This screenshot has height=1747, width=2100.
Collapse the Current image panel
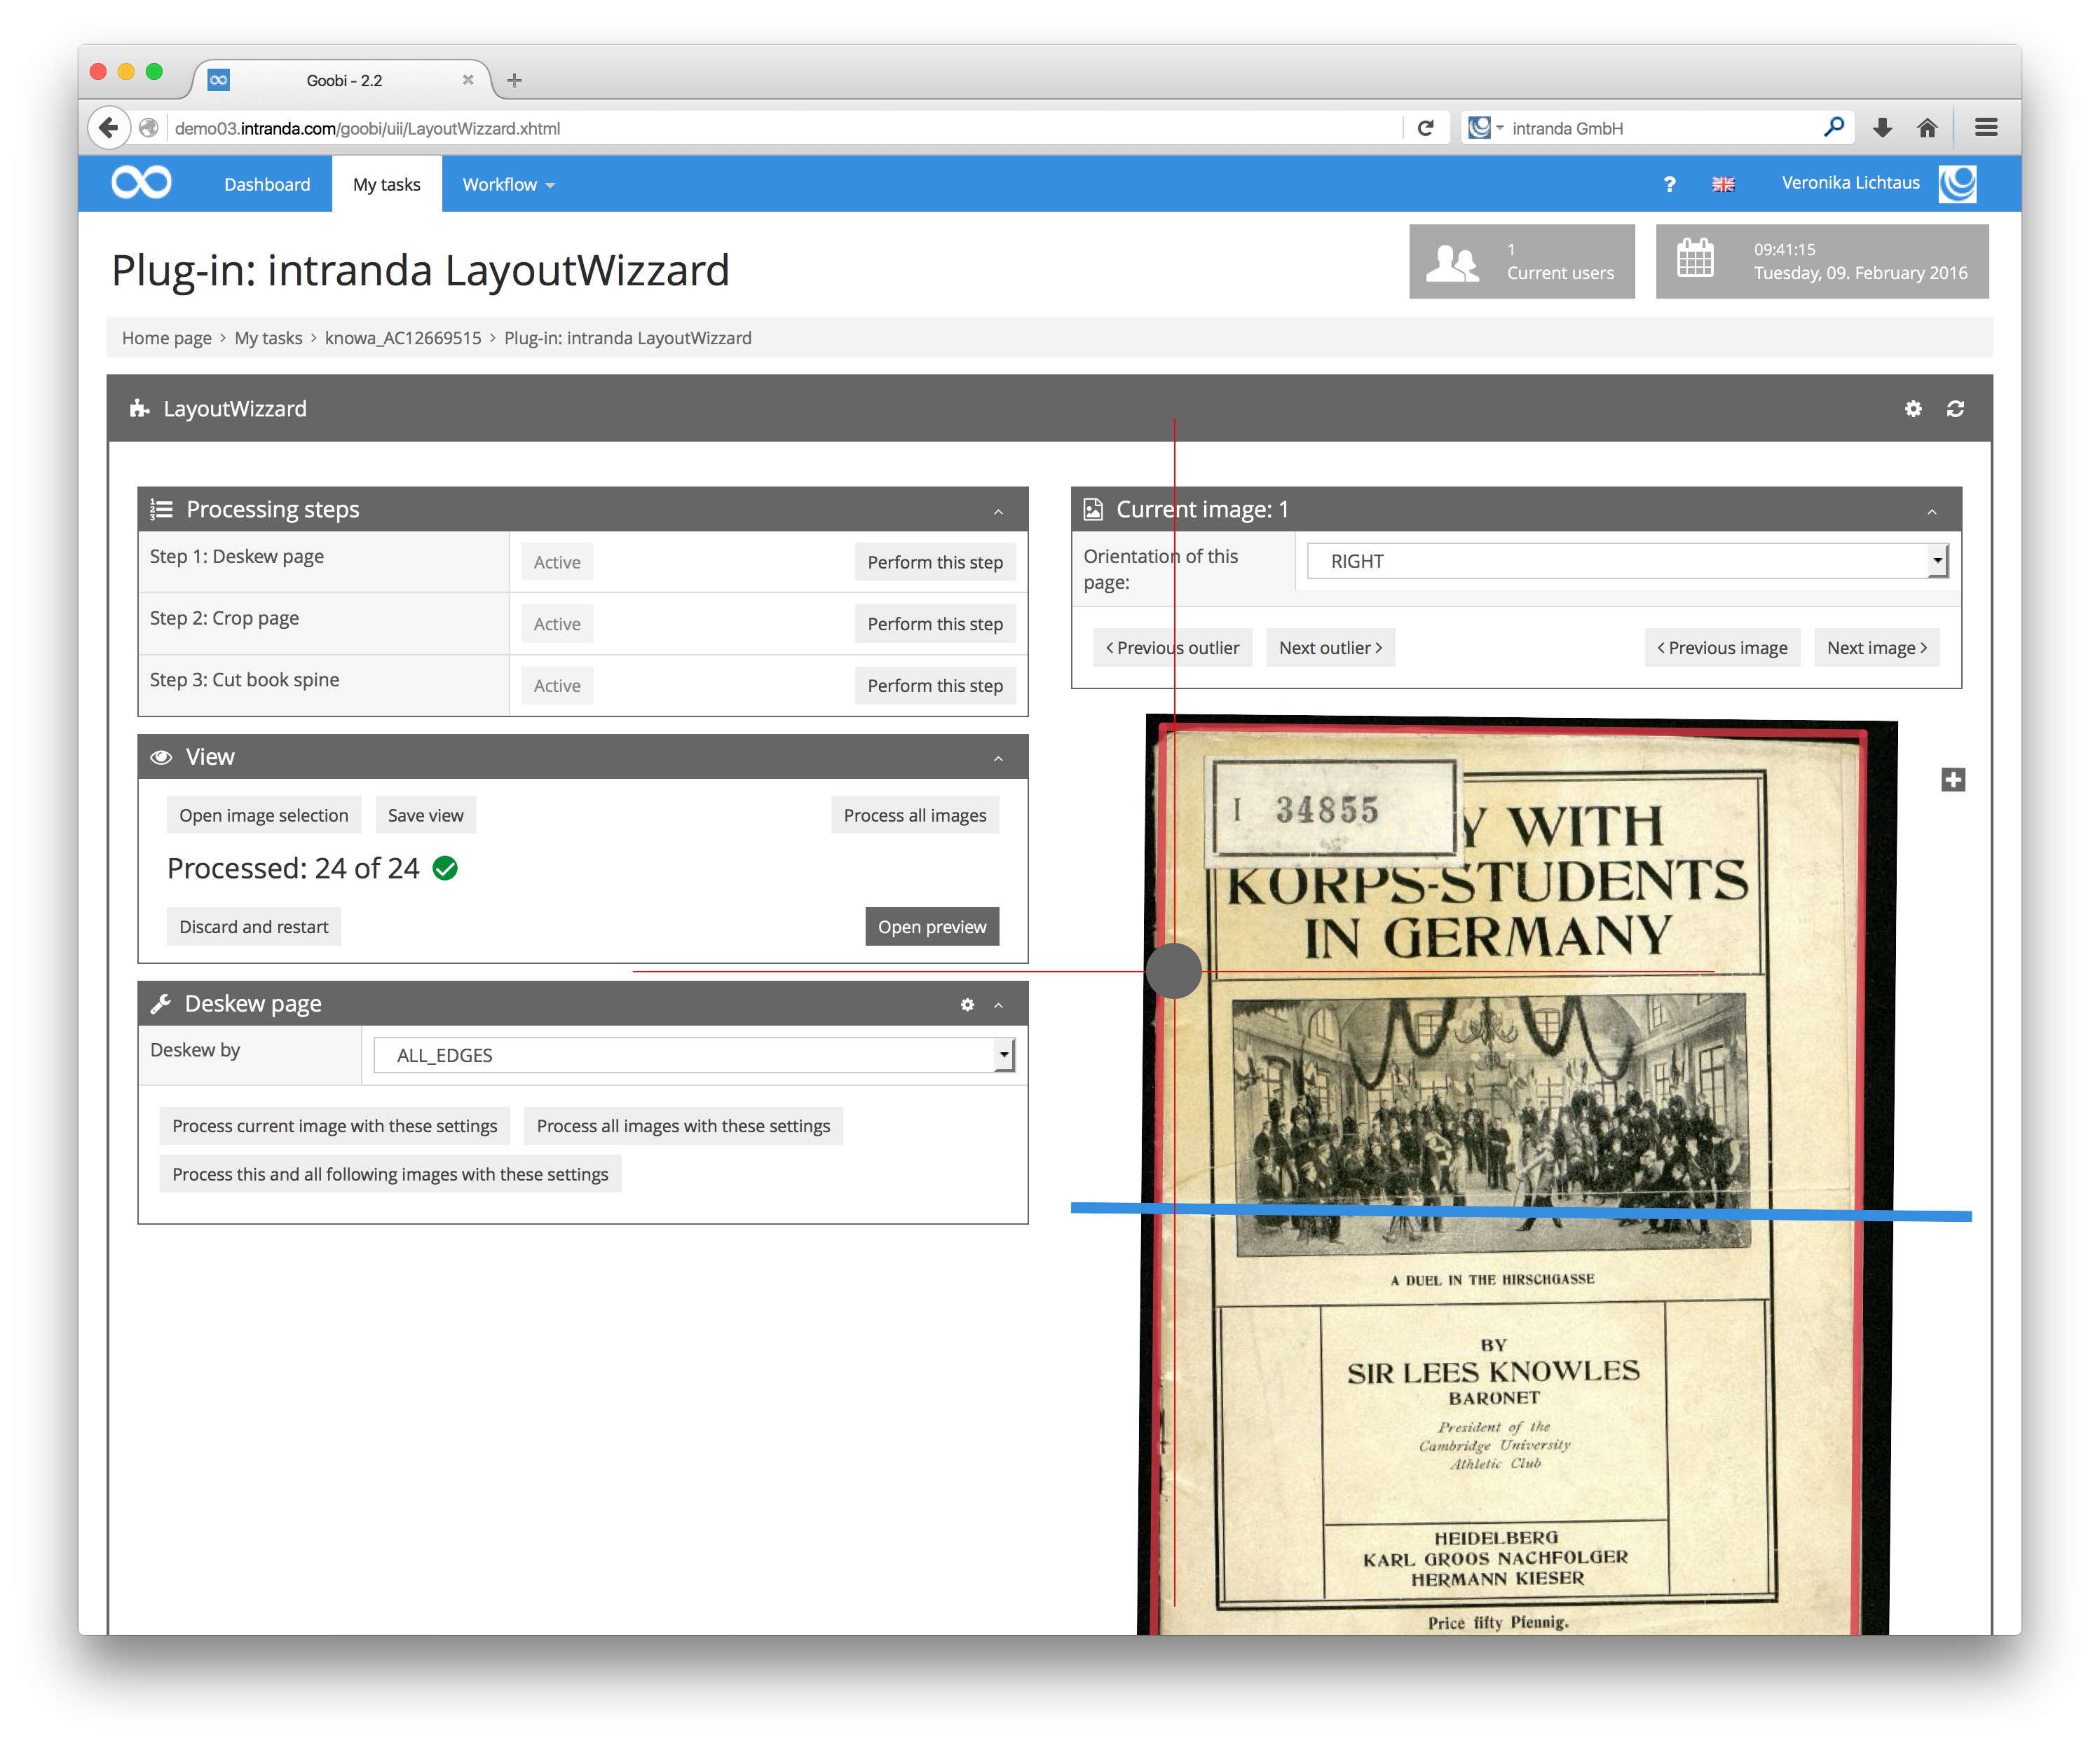[x=1932, y=511]
